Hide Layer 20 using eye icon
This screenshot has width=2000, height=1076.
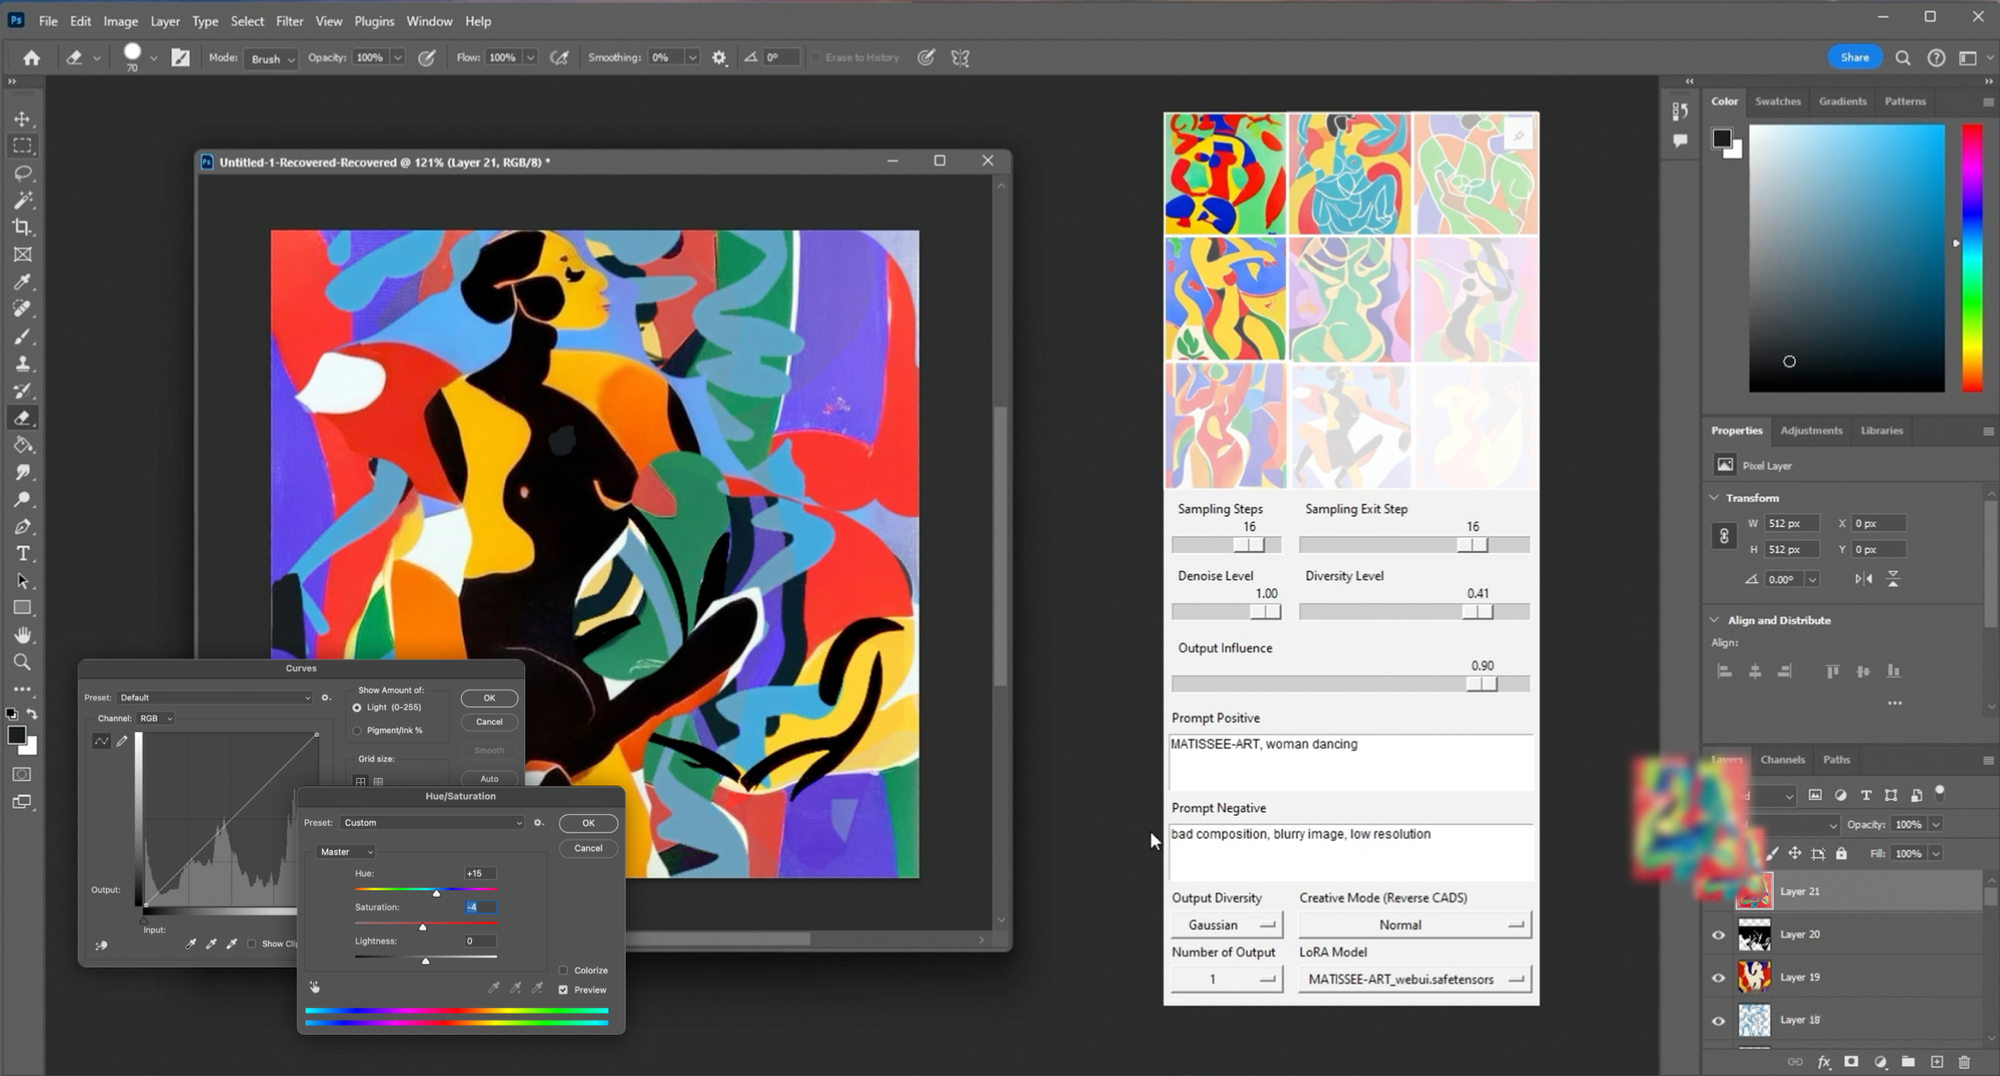pyautogui.click(x=1718, y=935)
